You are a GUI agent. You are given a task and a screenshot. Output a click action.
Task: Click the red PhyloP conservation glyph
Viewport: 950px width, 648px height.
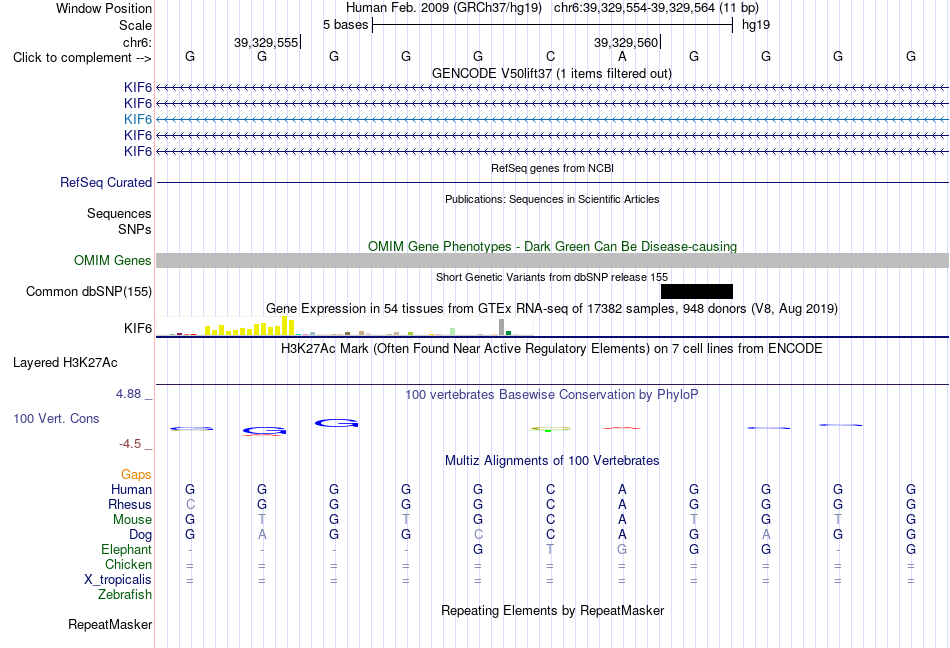pyautogui.click(x=622, y=428)
